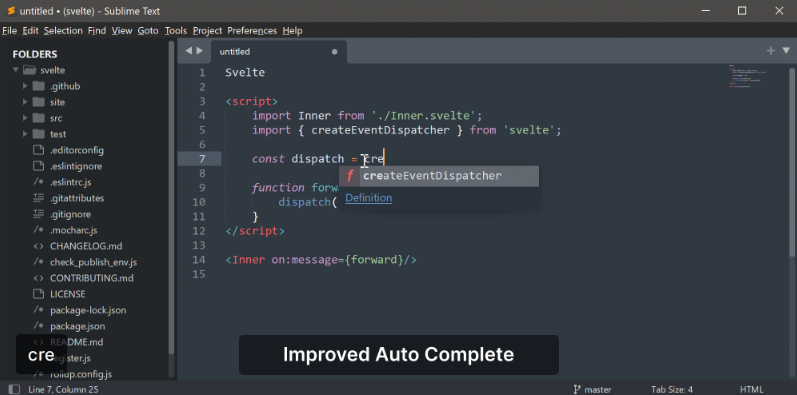Open the Selection menu
This screenshot has width=797, height=395.
(63, 31)
